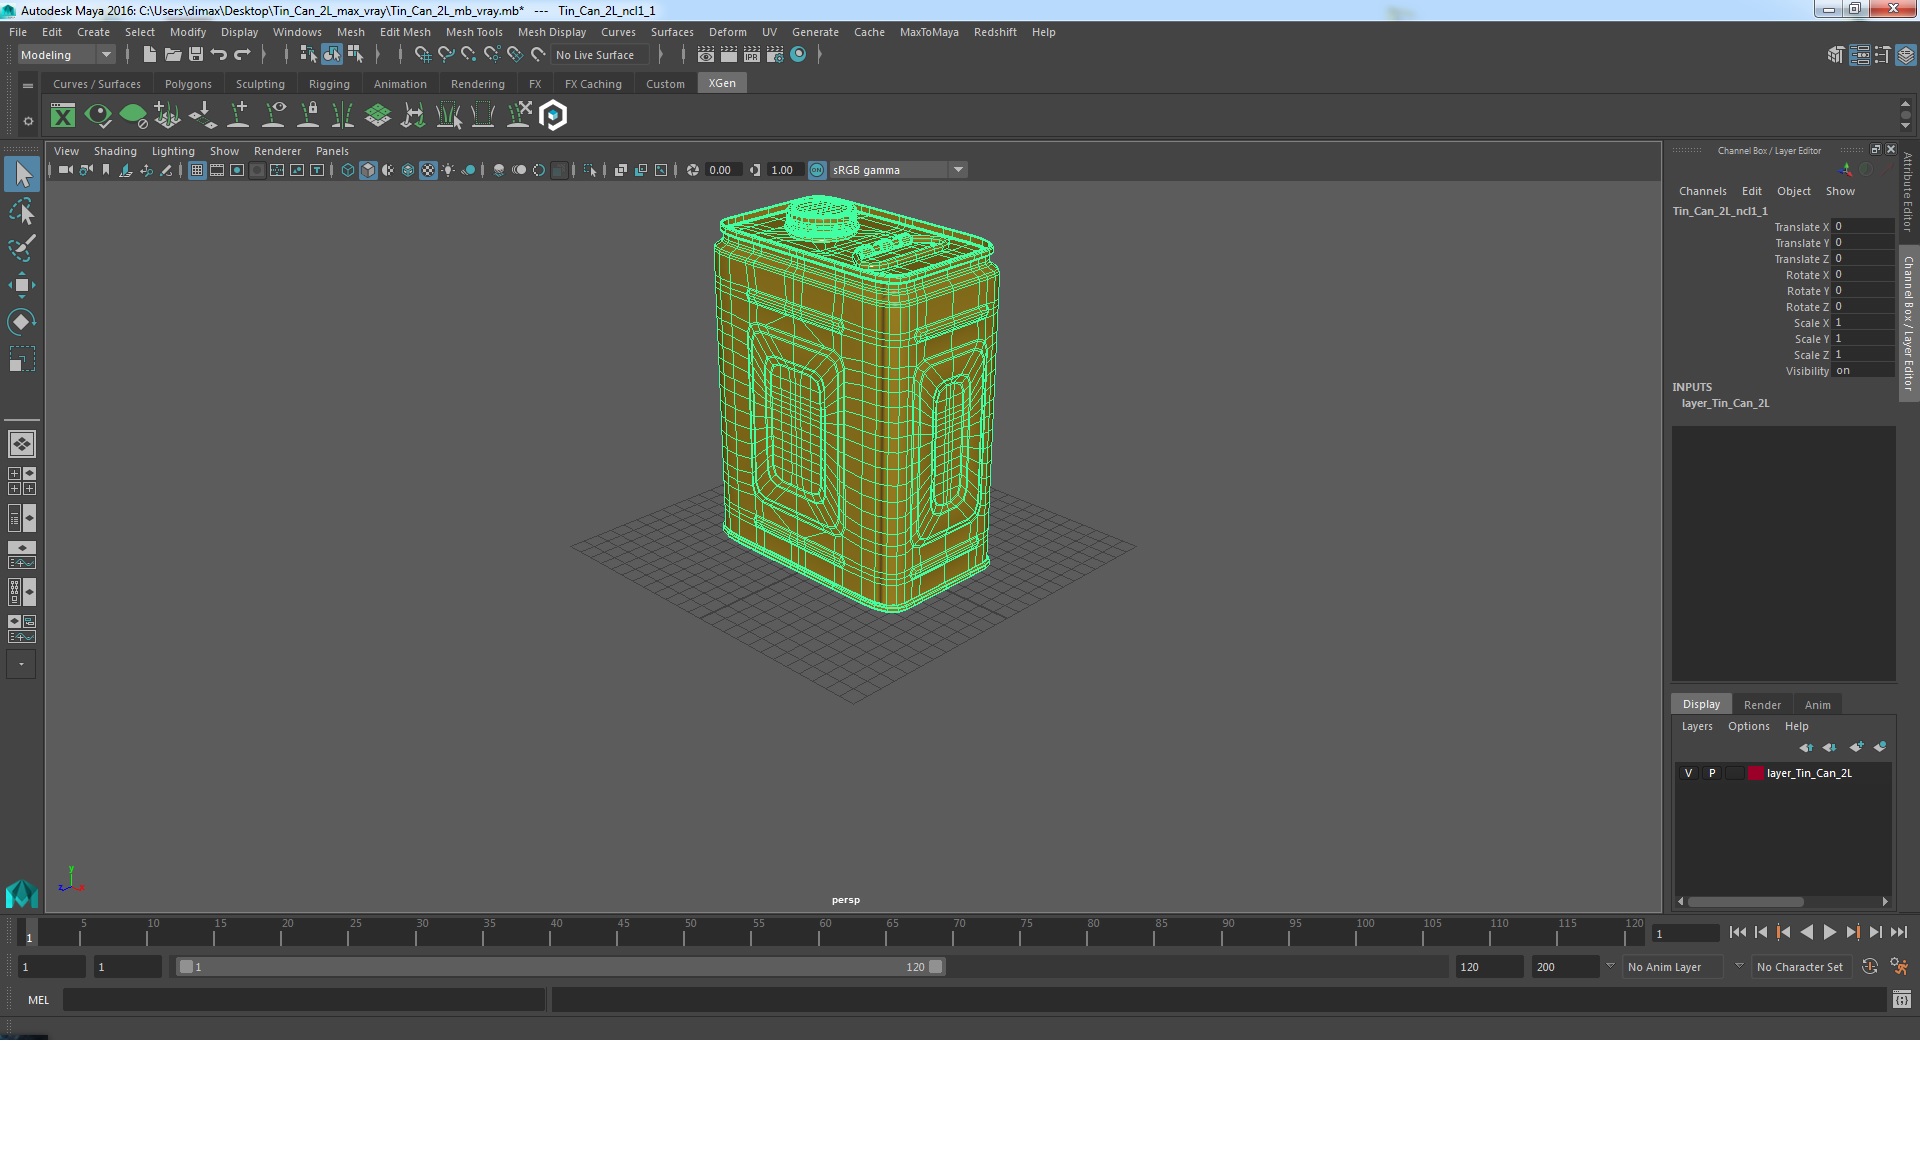The image size is (1920, 1158).
Task: Click the layer editor horizontal scrollbar
Action: [x=1745, y=902]
